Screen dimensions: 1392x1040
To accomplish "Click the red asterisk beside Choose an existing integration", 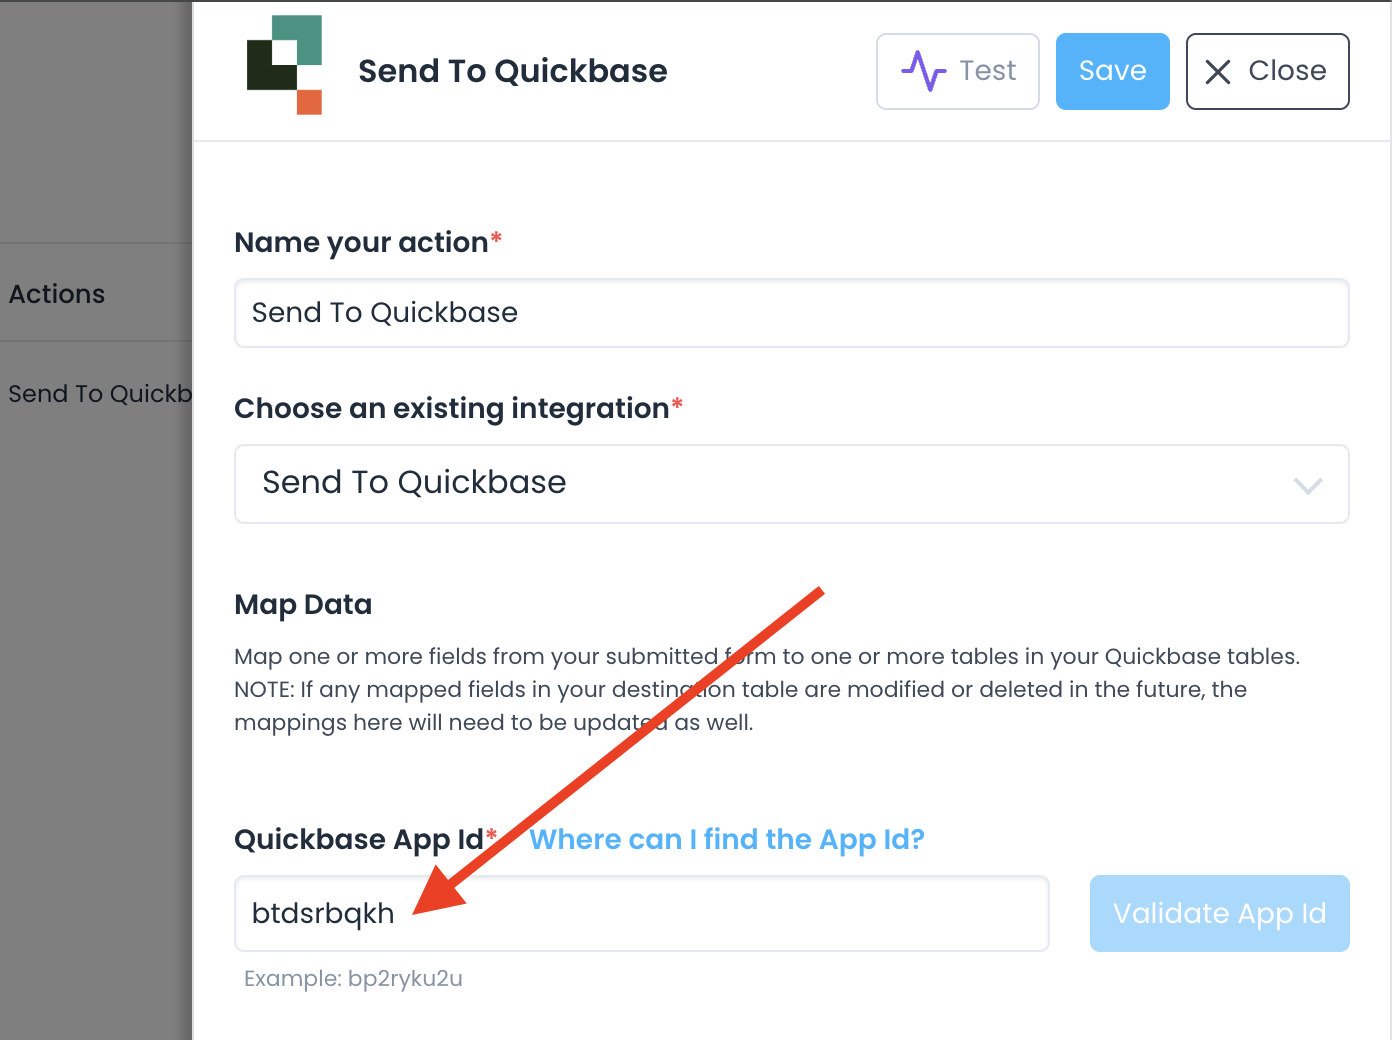I will click(677, 402).
